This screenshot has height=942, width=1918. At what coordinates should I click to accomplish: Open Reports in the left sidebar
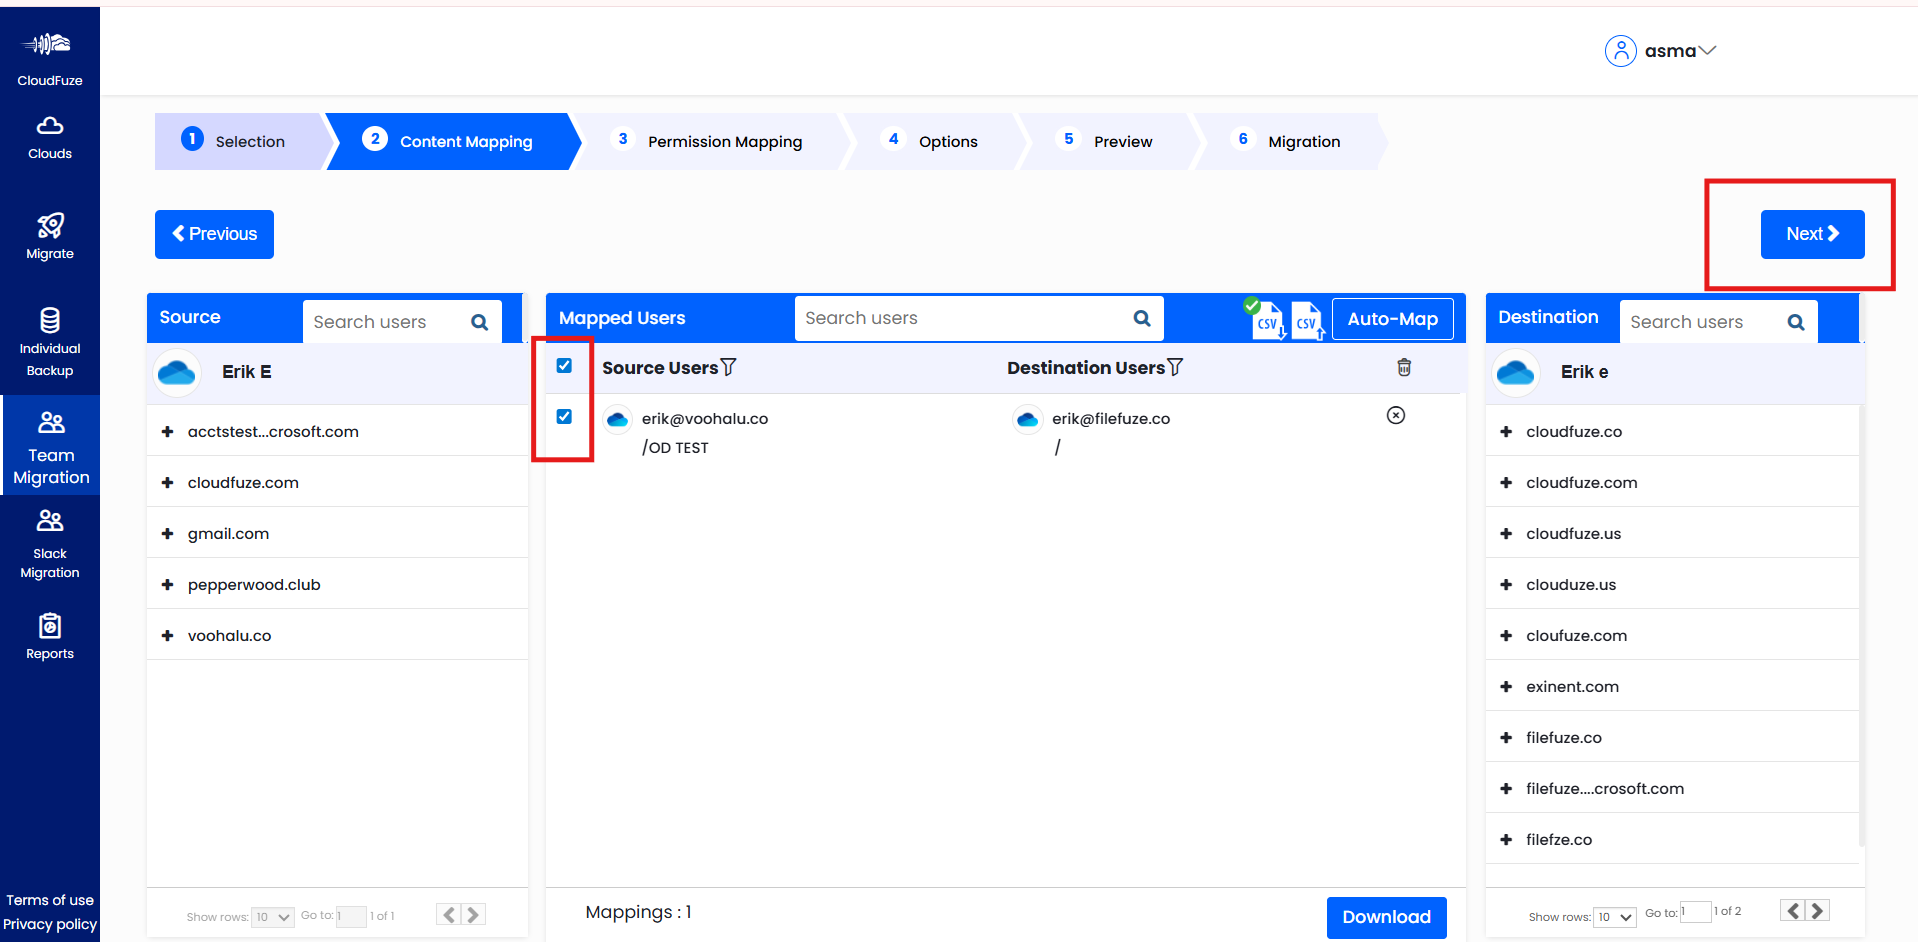click(50, 637)
